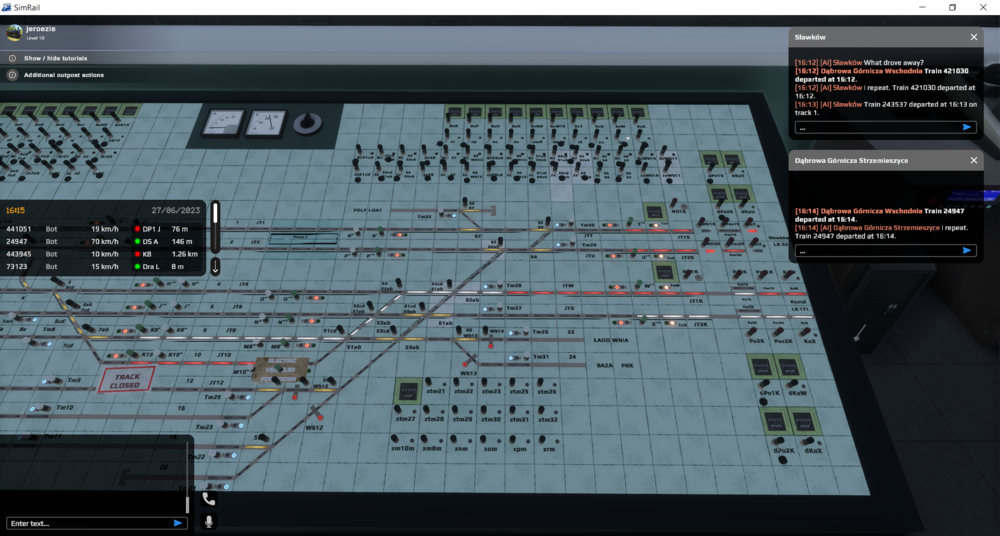This screenshot has height=536, width=1000.
Task: Click the counter above dPo1K switch
Action: click(761, 367)
